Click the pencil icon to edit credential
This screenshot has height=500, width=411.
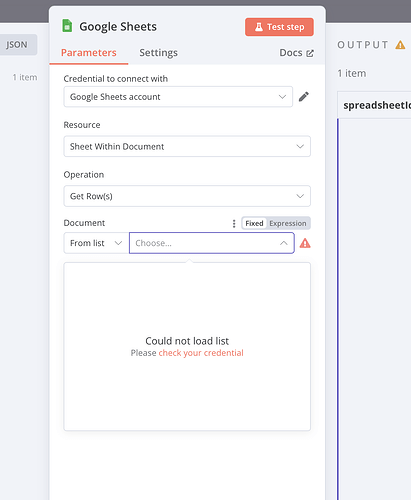[x=304, y=97]
